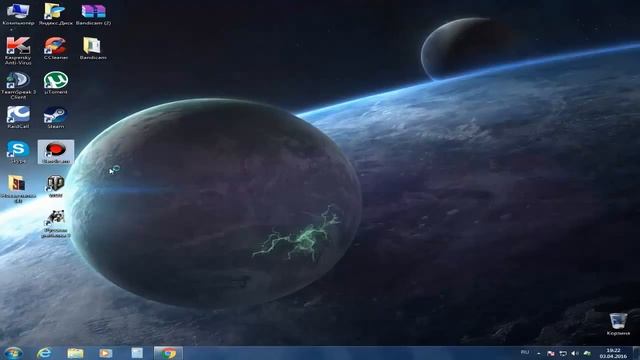Click the RU language indicator
Viewport: 640px width, 360px height.
(525, 352)
